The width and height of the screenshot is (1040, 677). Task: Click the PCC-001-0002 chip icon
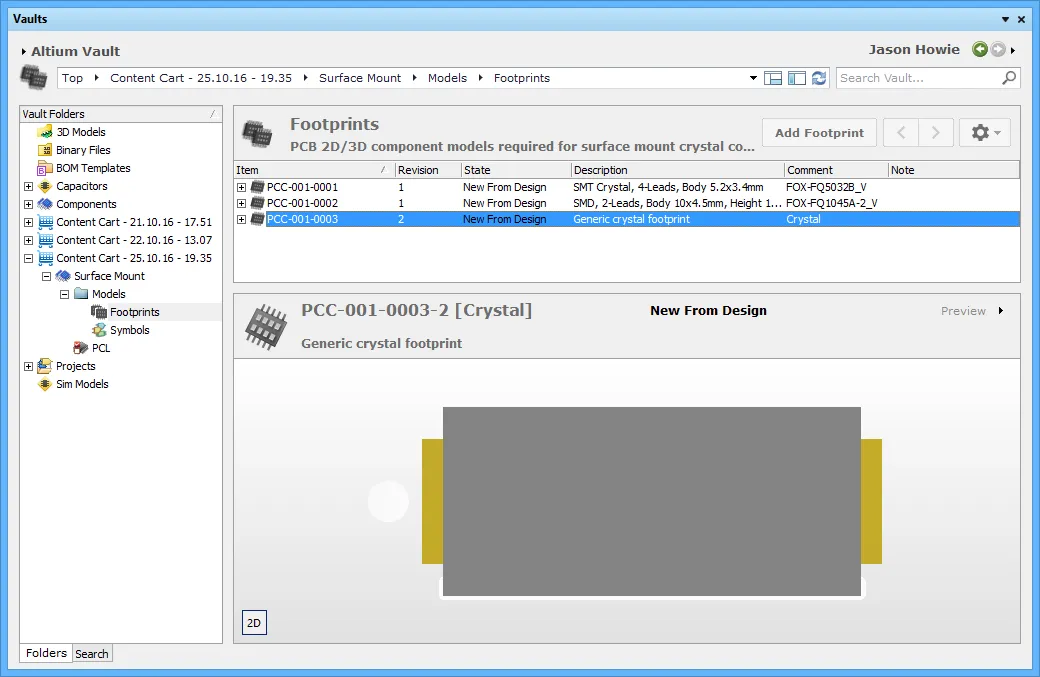coord(257,203)
